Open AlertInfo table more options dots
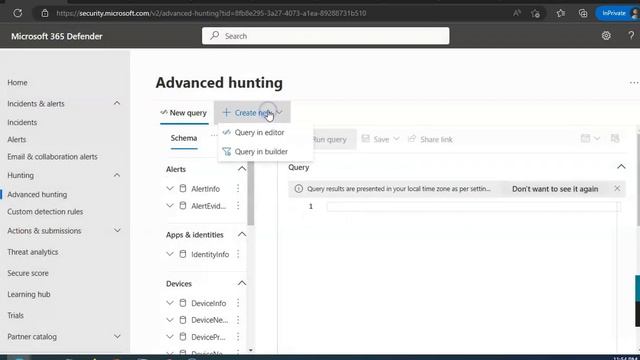Viewport: 640px width, 360px height. 238,189
